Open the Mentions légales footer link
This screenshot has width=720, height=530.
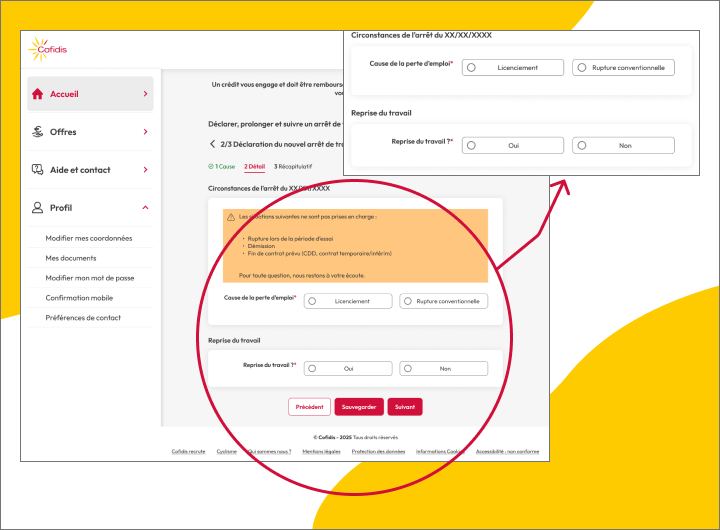[x=322, y=451]
